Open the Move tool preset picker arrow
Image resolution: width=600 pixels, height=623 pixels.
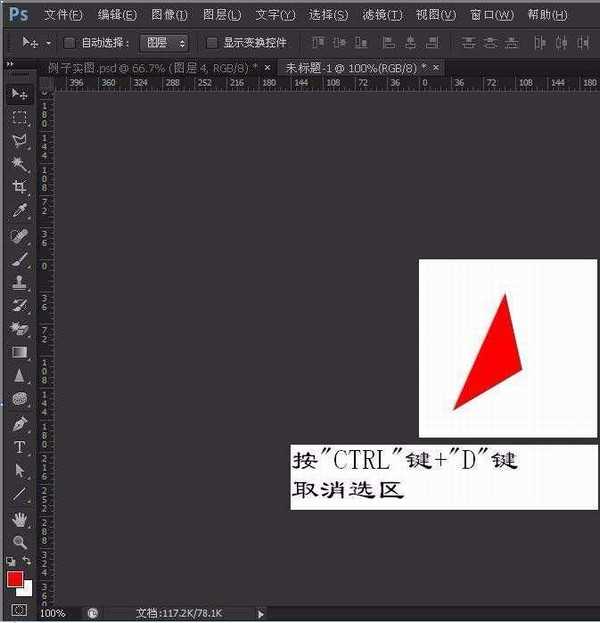(48, 43)
